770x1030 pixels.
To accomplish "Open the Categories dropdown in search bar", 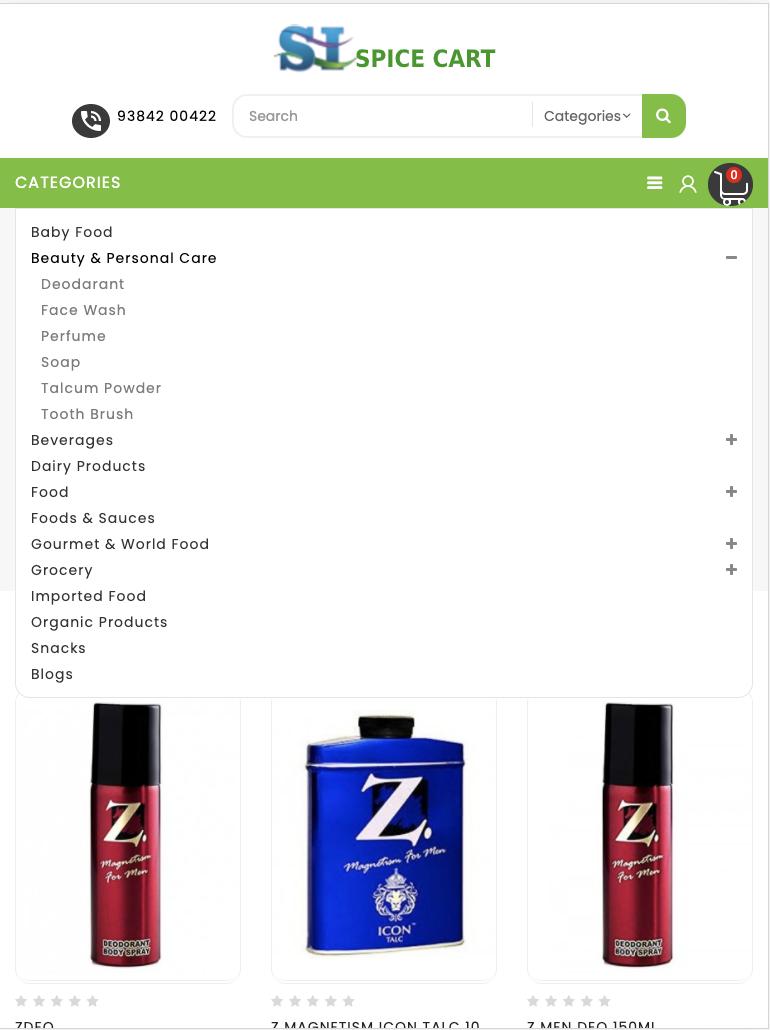I will [587, 116].
